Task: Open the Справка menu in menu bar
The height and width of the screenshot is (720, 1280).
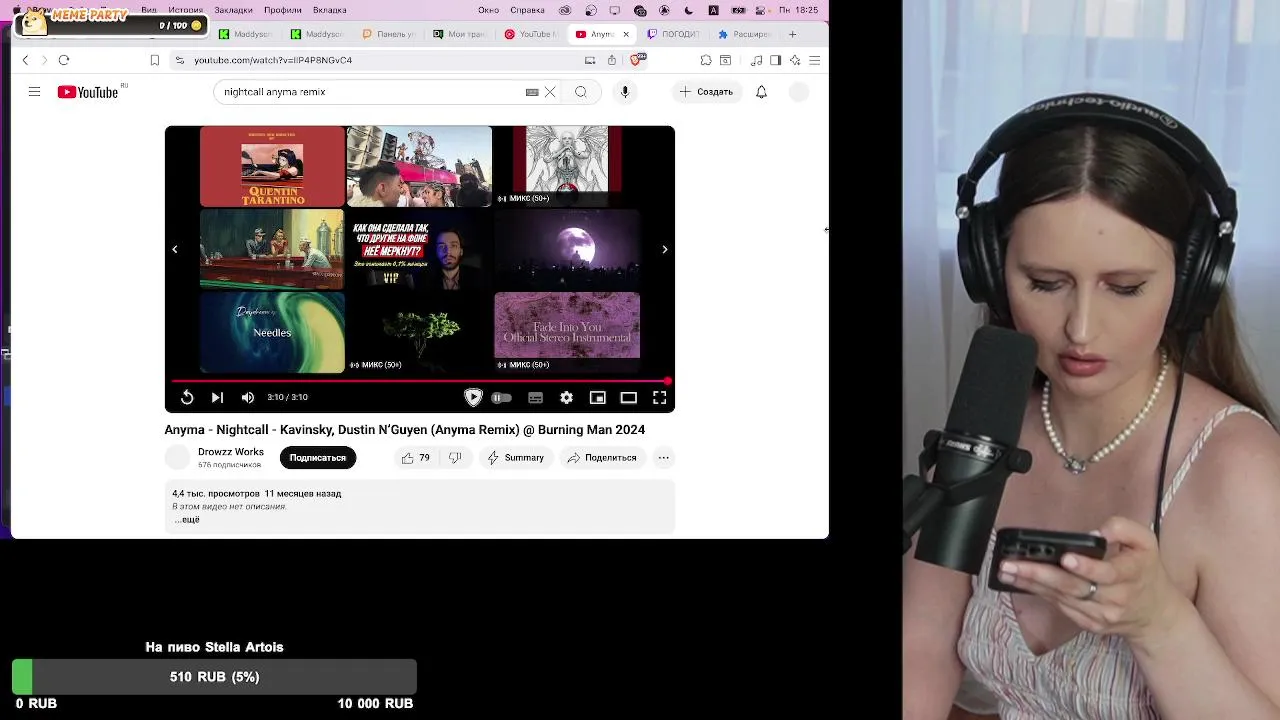Action: 527,10
